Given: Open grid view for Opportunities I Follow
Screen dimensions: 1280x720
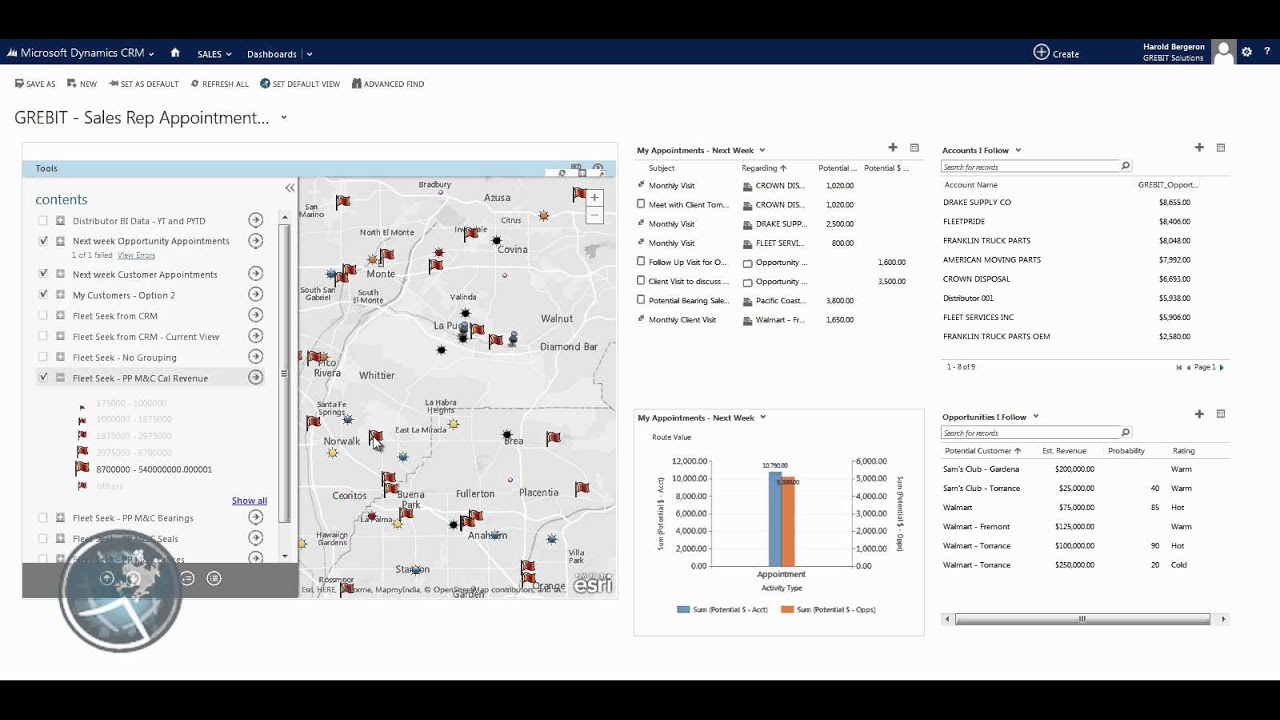Looking at the screenshot, I should click(x=1220, y=414).
